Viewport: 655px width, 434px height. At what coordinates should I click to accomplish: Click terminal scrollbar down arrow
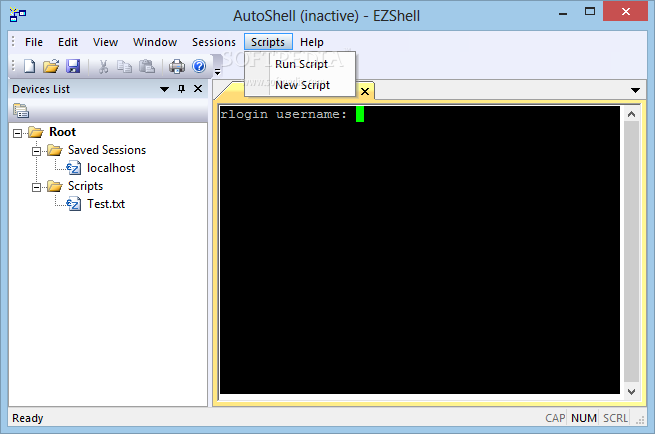(x=631, y=391)
